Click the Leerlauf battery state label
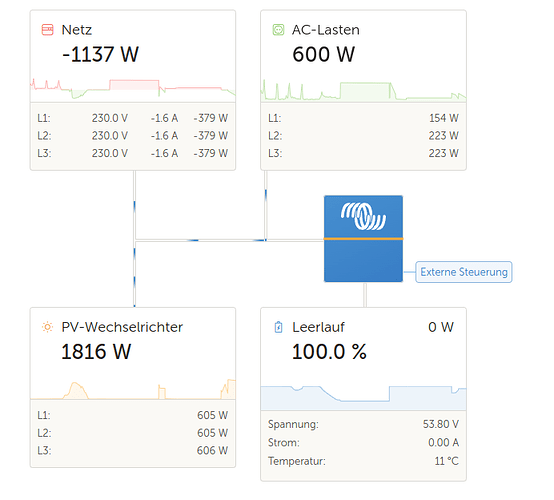The width and height of the screenshot is (554, 500). click(318, 327)
